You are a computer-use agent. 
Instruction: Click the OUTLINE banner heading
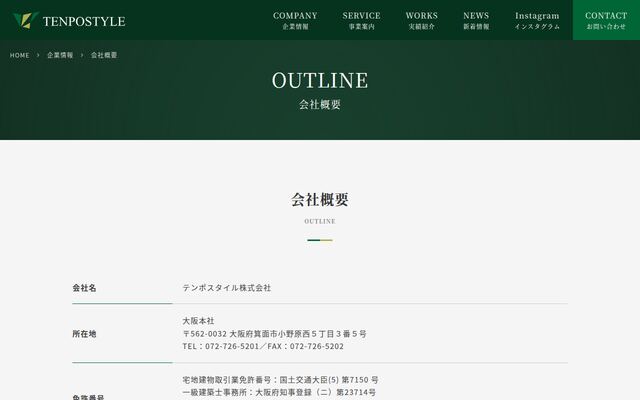320,80
